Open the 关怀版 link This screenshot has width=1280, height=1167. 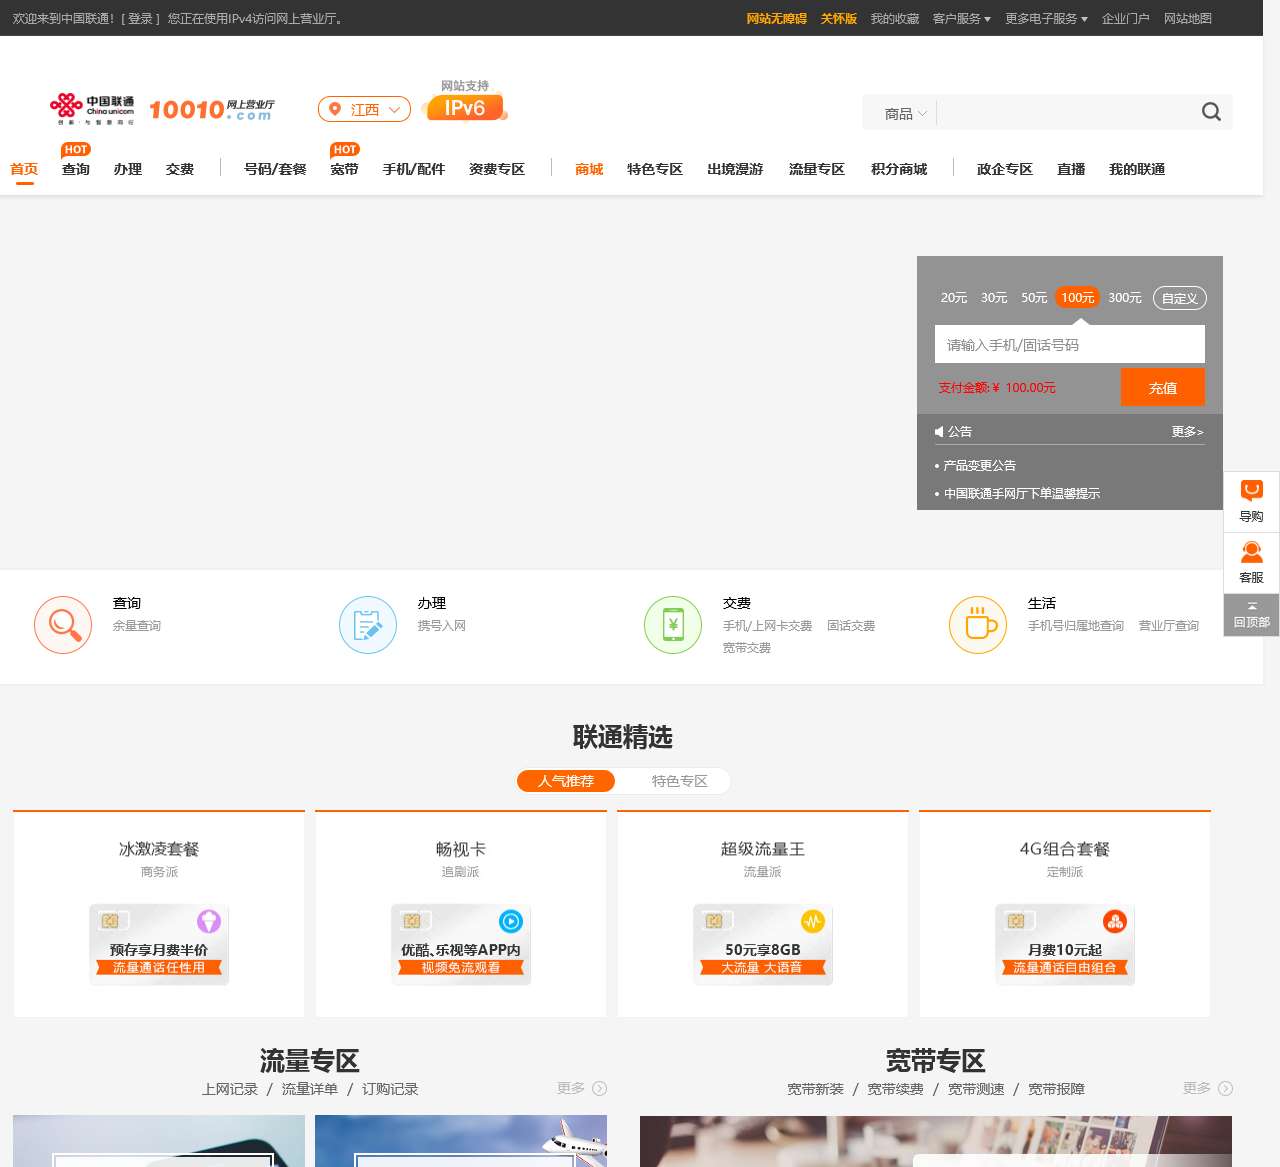coord(839,18)
